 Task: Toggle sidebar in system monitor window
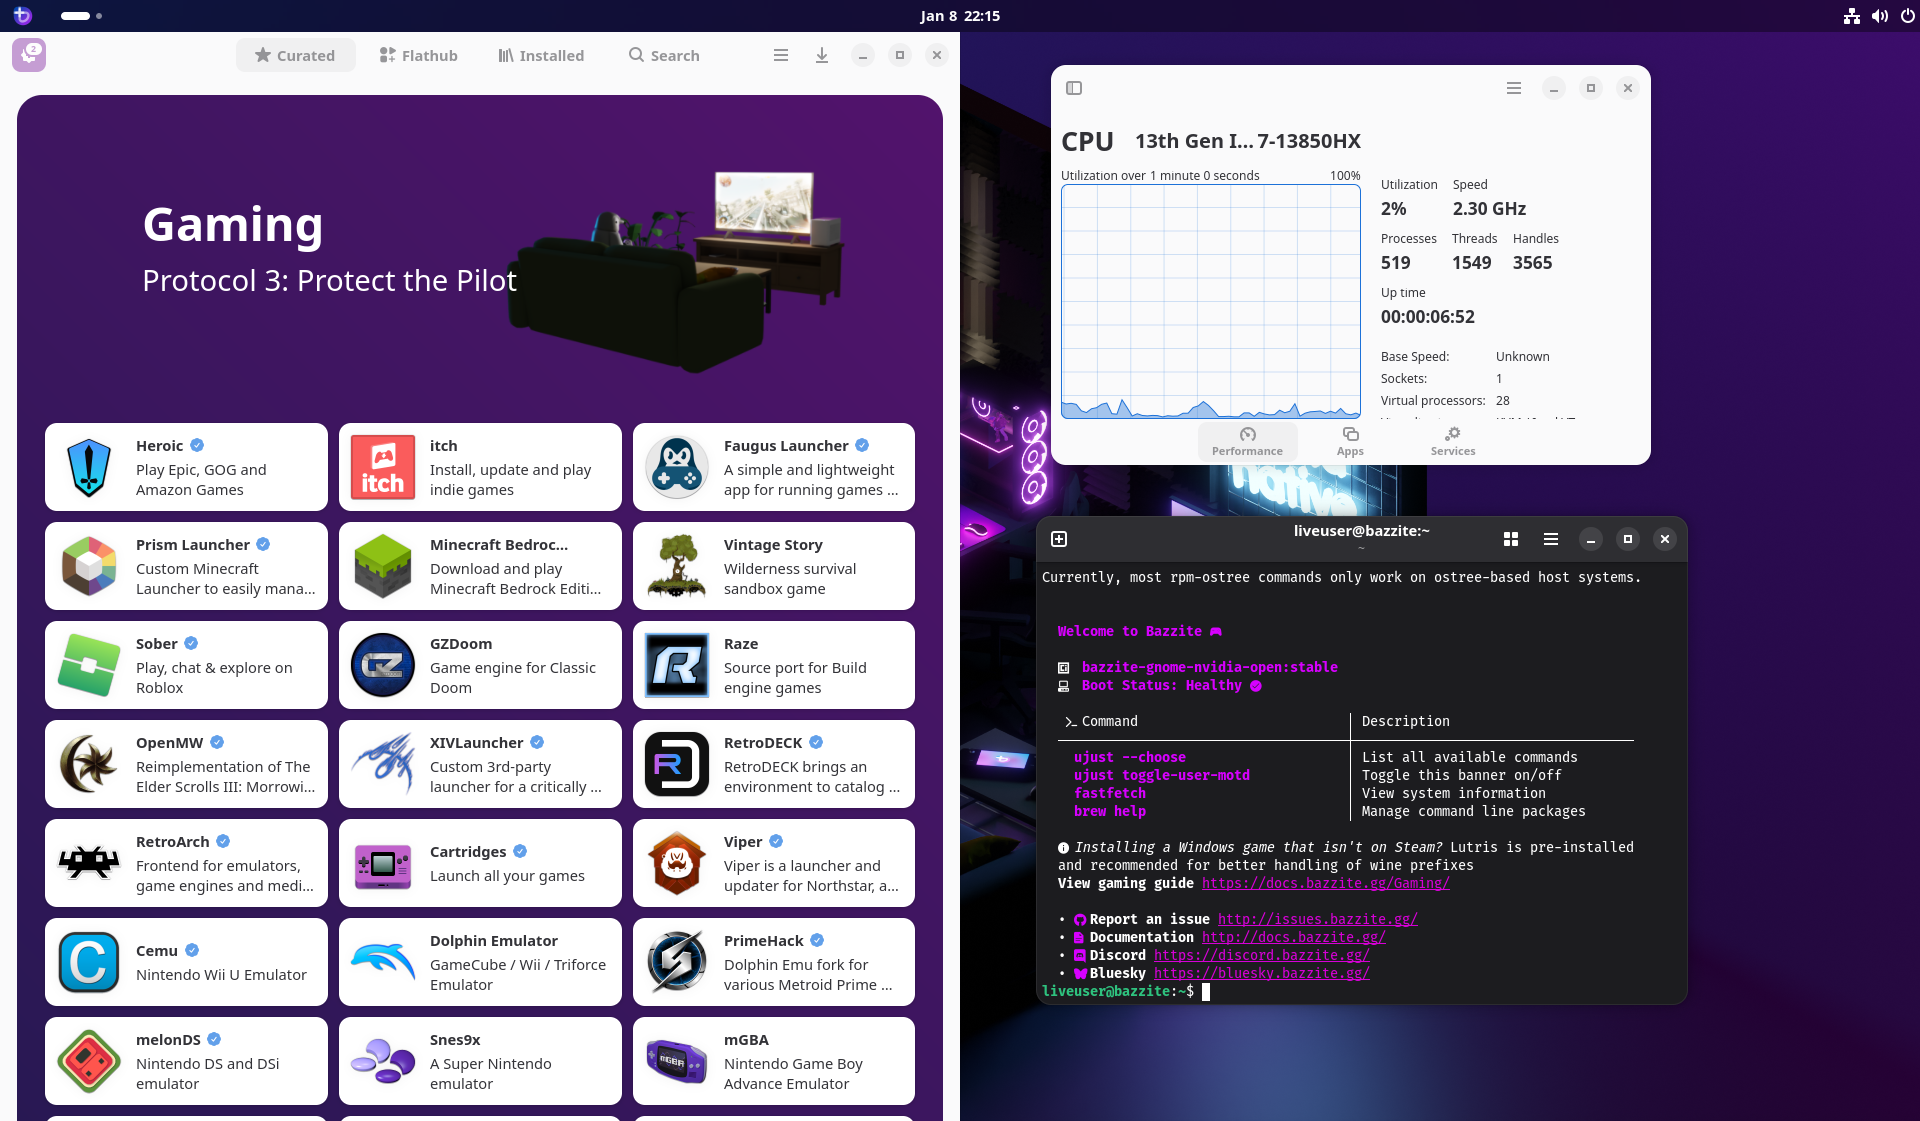tap(1074, 88)
